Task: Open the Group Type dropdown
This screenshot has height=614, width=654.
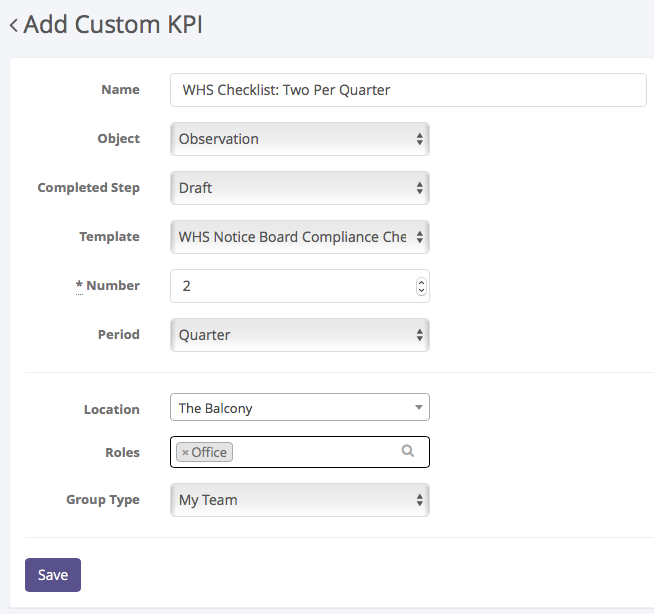Action: 300,500
